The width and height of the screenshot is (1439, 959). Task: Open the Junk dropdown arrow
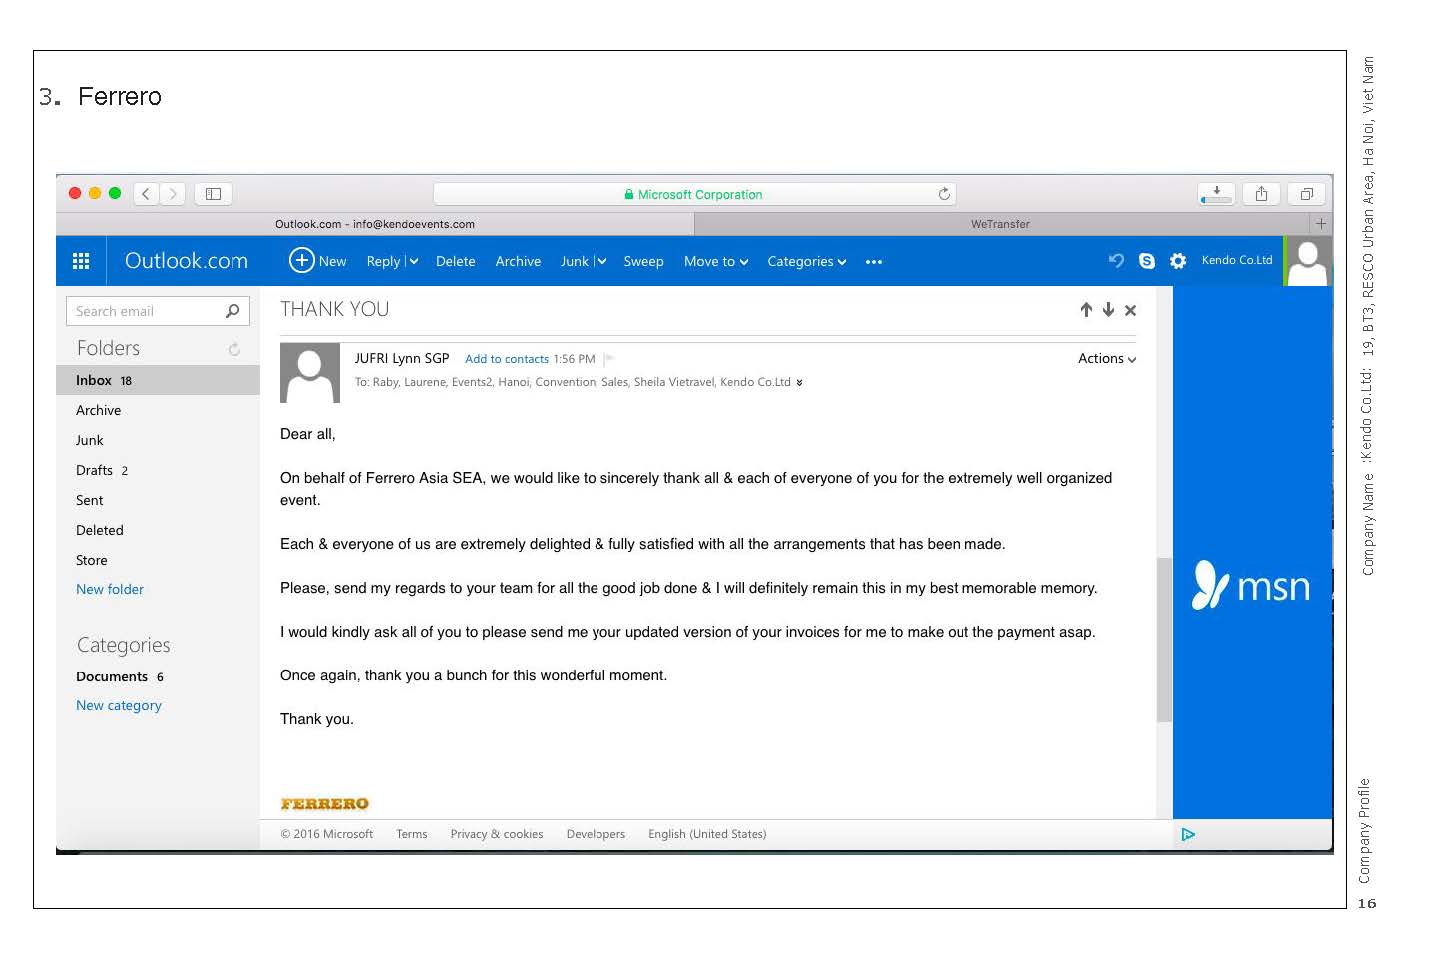pyautogui.click(x=601, y=261)
